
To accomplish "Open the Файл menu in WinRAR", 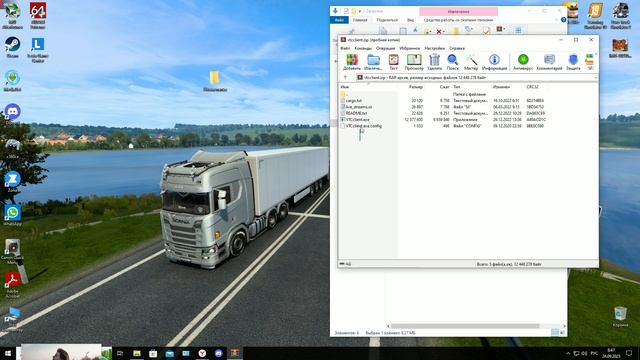I will coord(345,48).
